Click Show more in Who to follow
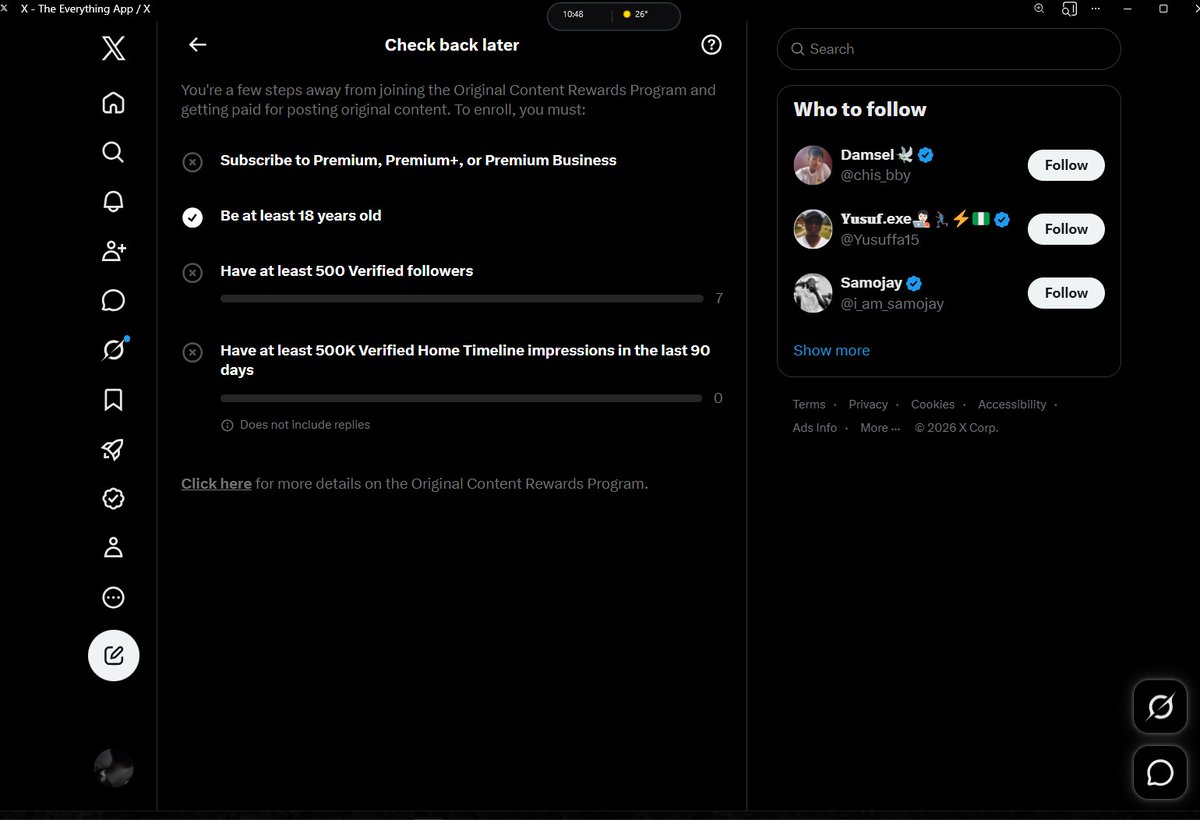This screenshot has height=820, width=1200. tap(831, 350)
